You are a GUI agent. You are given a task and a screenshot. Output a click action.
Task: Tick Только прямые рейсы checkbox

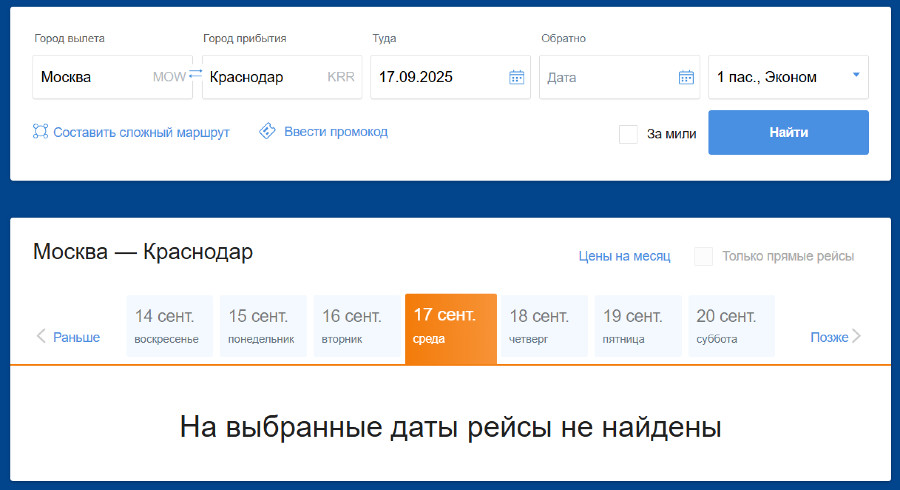tap(704, 256)
